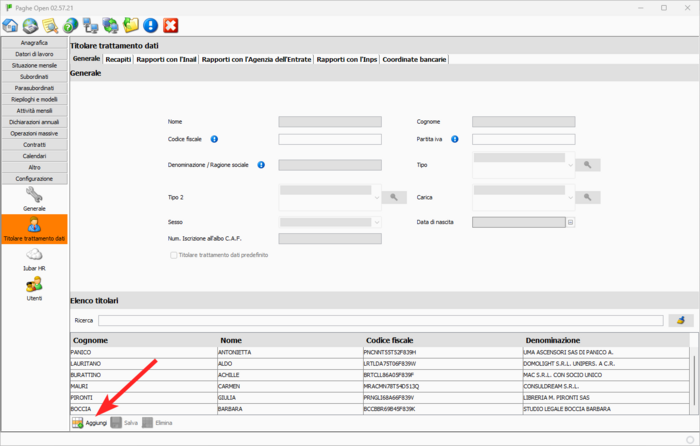Switch to the Coordinate bancarie tab
The height and width of the screenshot is (446, 700).
click(414, 59)
